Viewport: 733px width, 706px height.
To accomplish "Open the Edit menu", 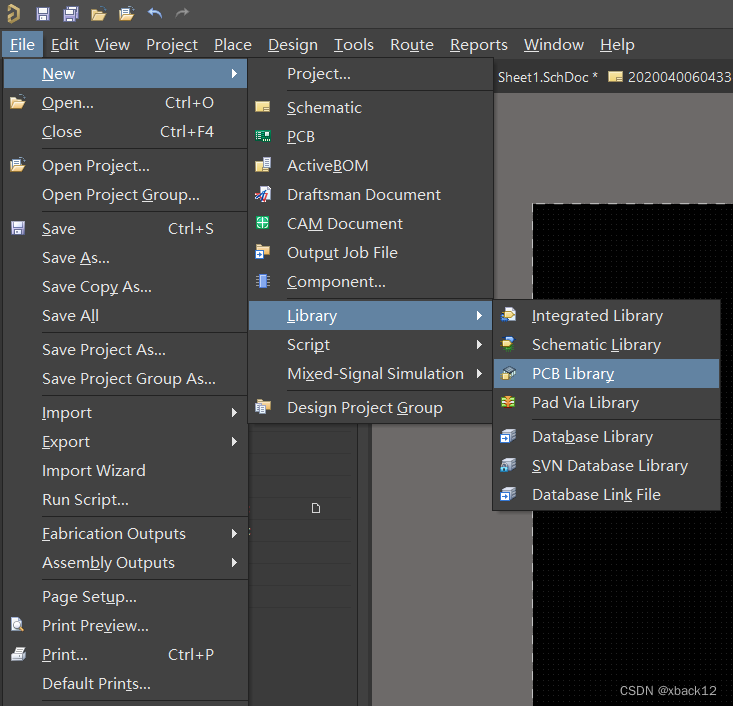I will click(x=65, y=45).
